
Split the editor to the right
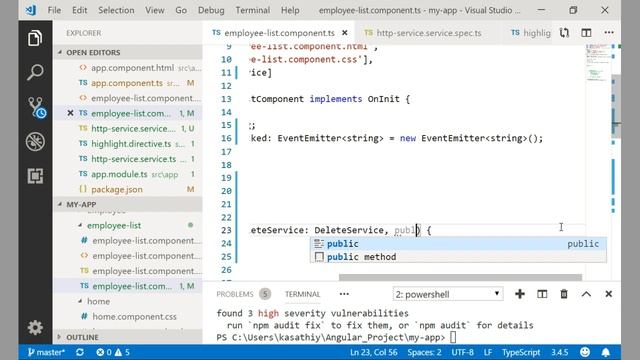point(586,33)
